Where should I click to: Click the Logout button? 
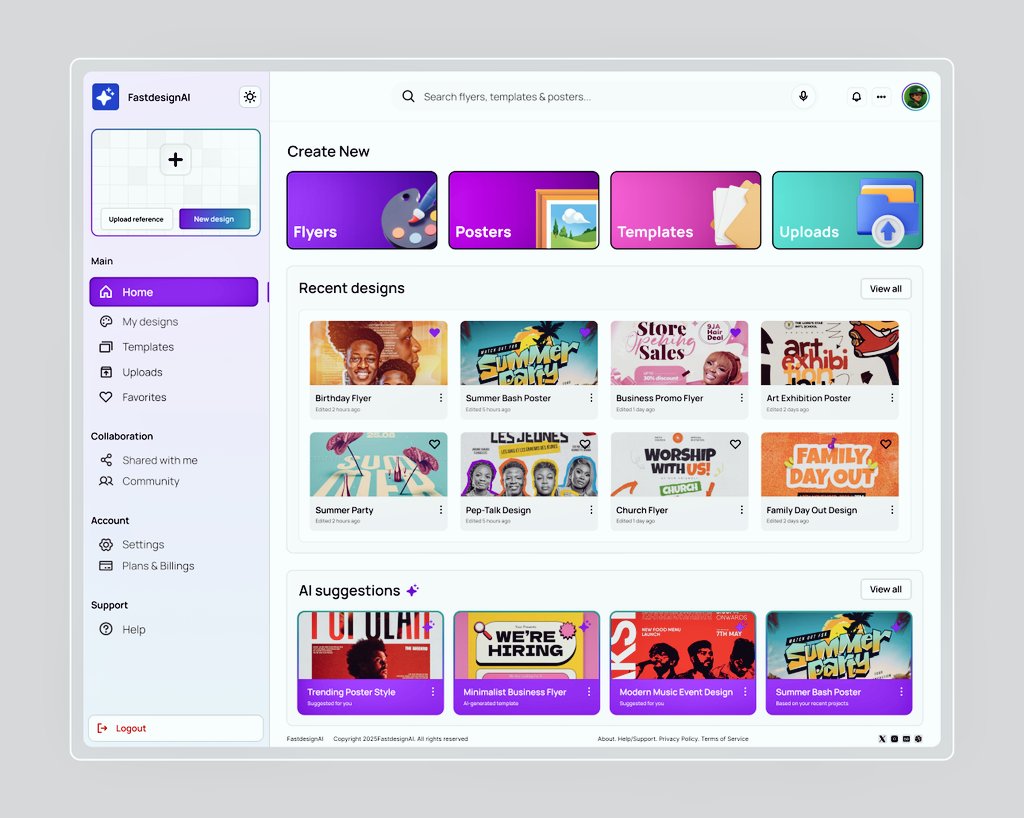176,728
